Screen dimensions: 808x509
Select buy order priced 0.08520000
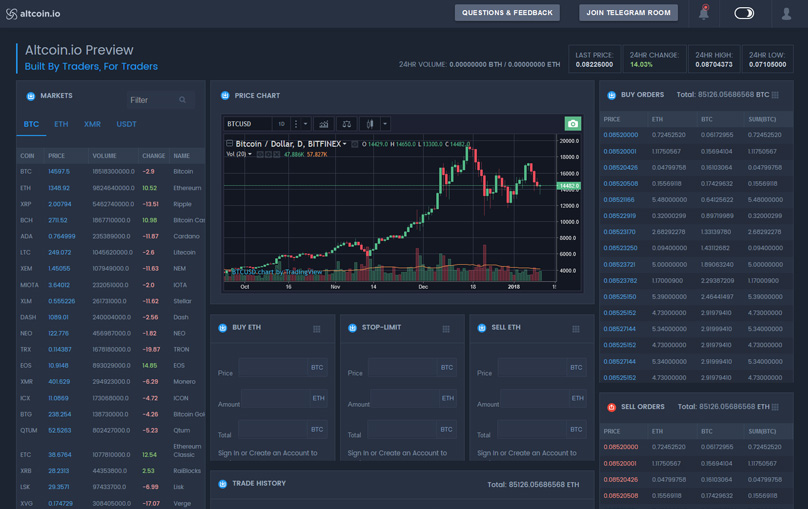pos(696,135)
